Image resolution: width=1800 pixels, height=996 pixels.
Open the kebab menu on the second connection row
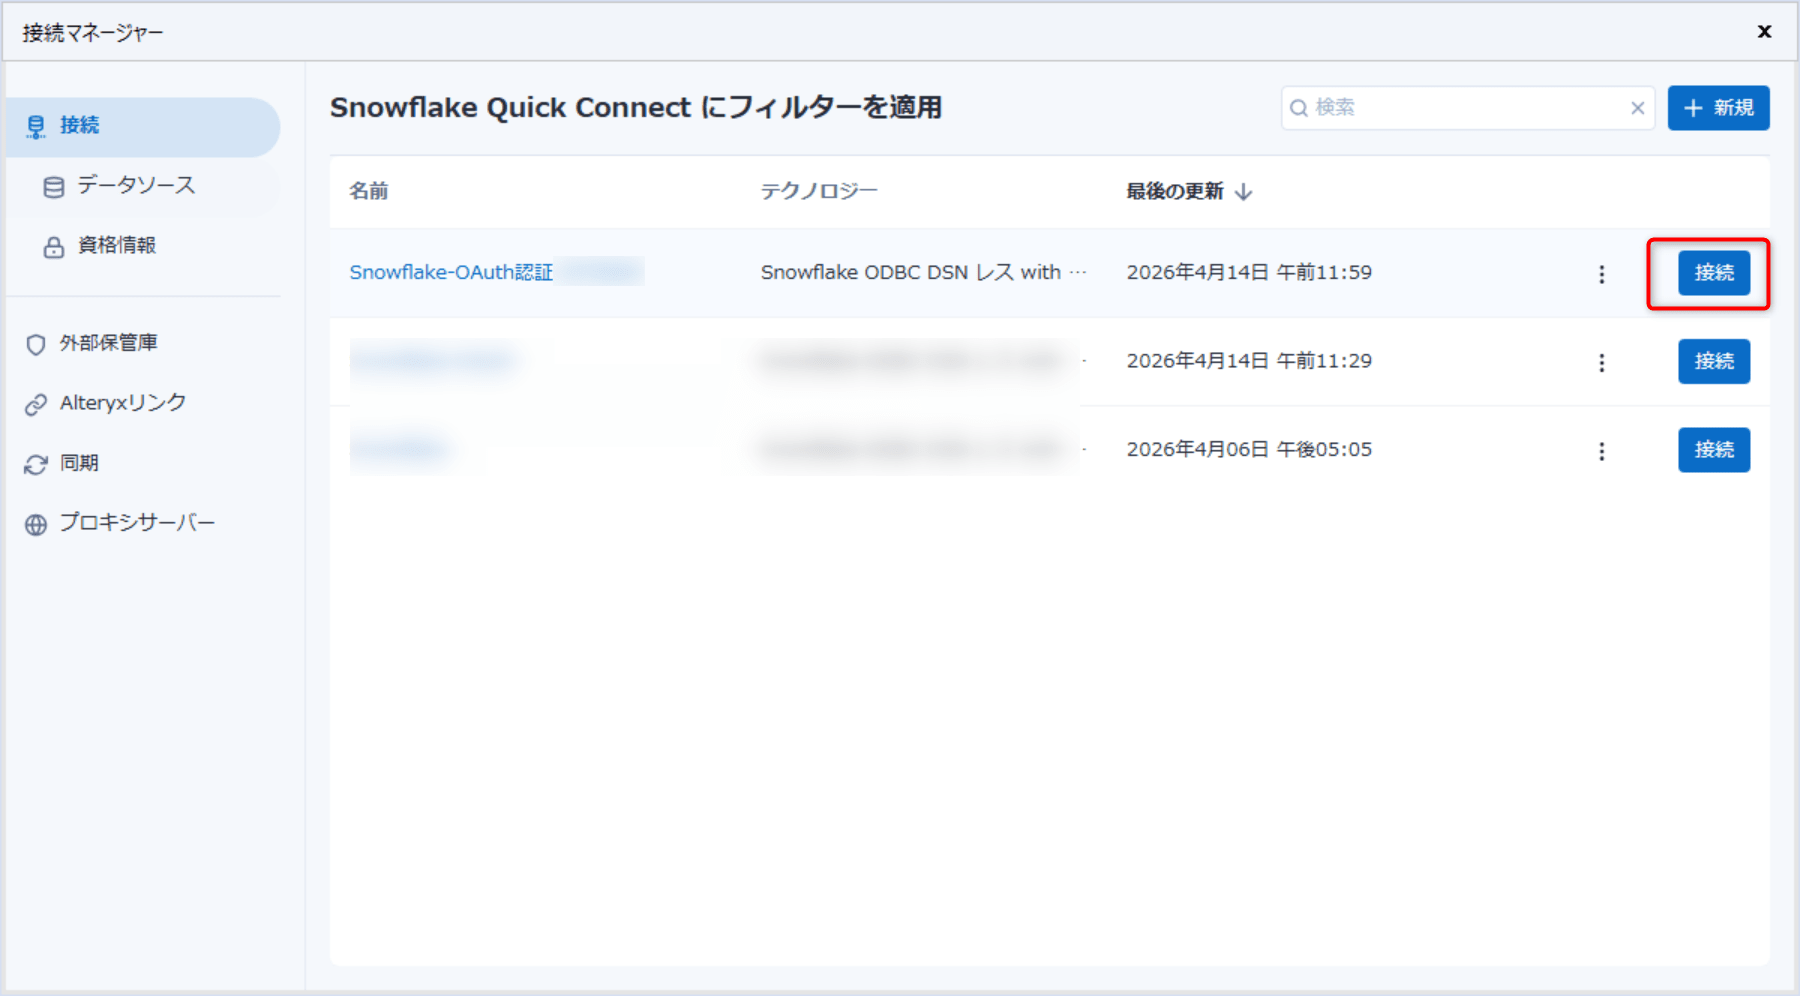(1602, 362)
